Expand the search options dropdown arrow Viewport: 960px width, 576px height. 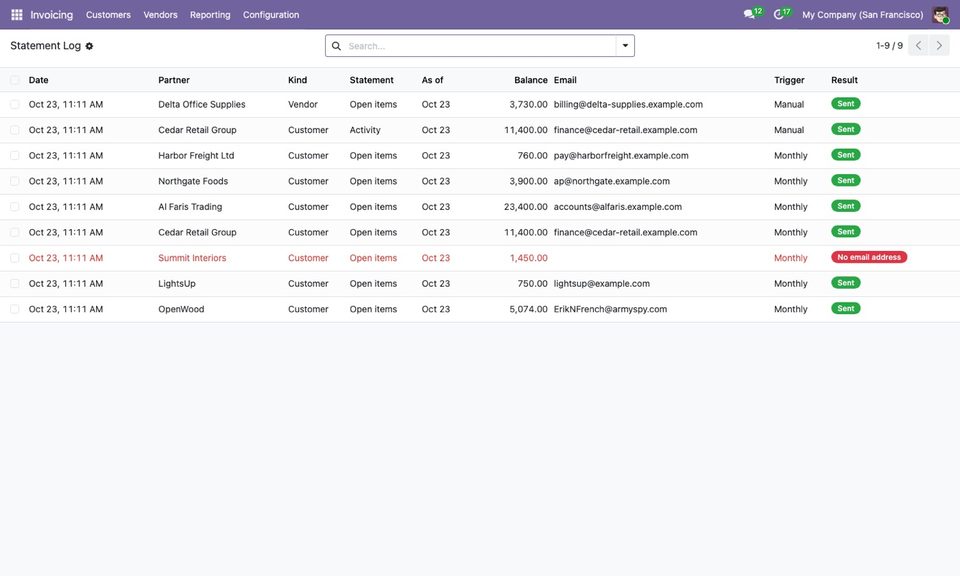coord(625,46)
